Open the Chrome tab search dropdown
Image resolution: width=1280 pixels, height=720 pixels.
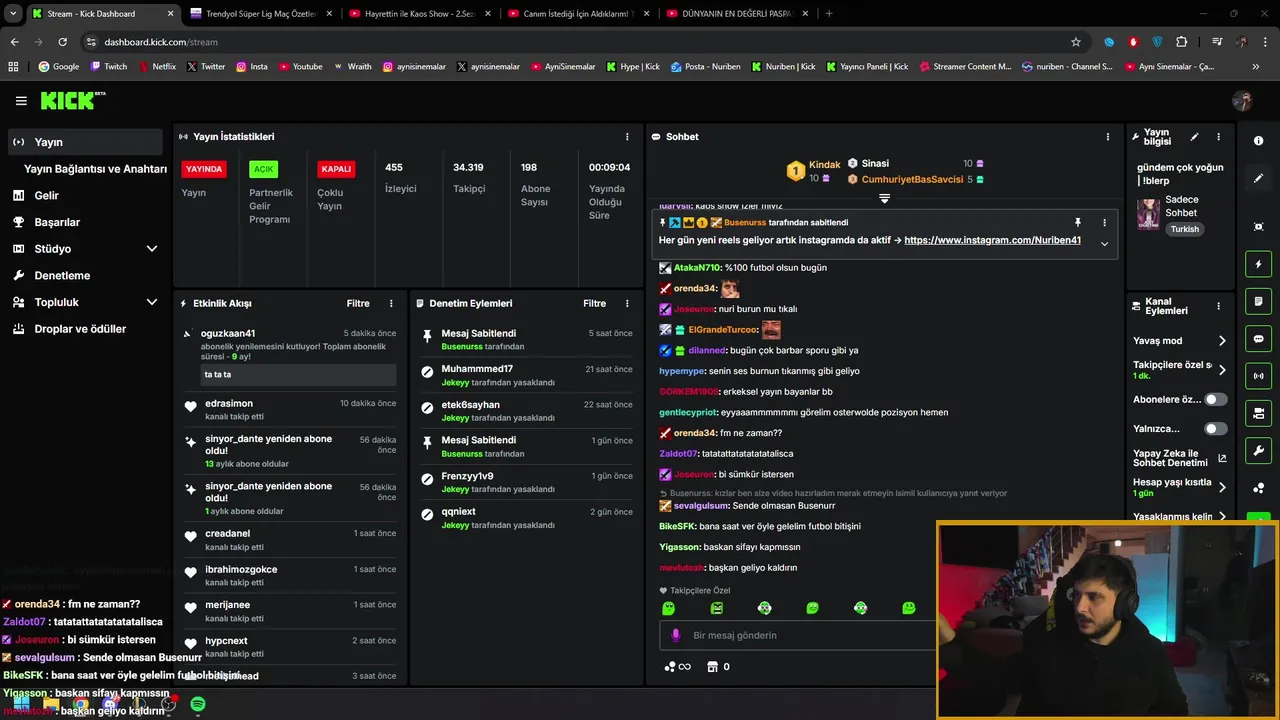[x=13, y=14]
